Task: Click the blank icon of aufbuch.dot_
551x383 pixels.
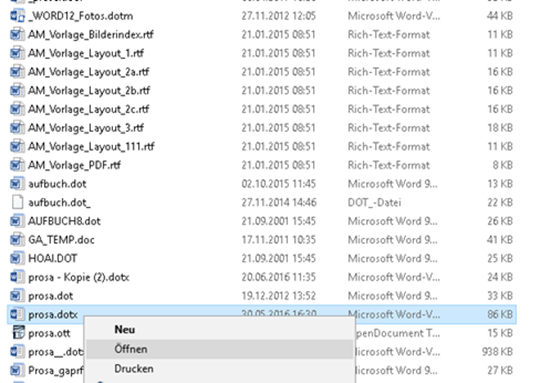Action: (x=18, y=202)
